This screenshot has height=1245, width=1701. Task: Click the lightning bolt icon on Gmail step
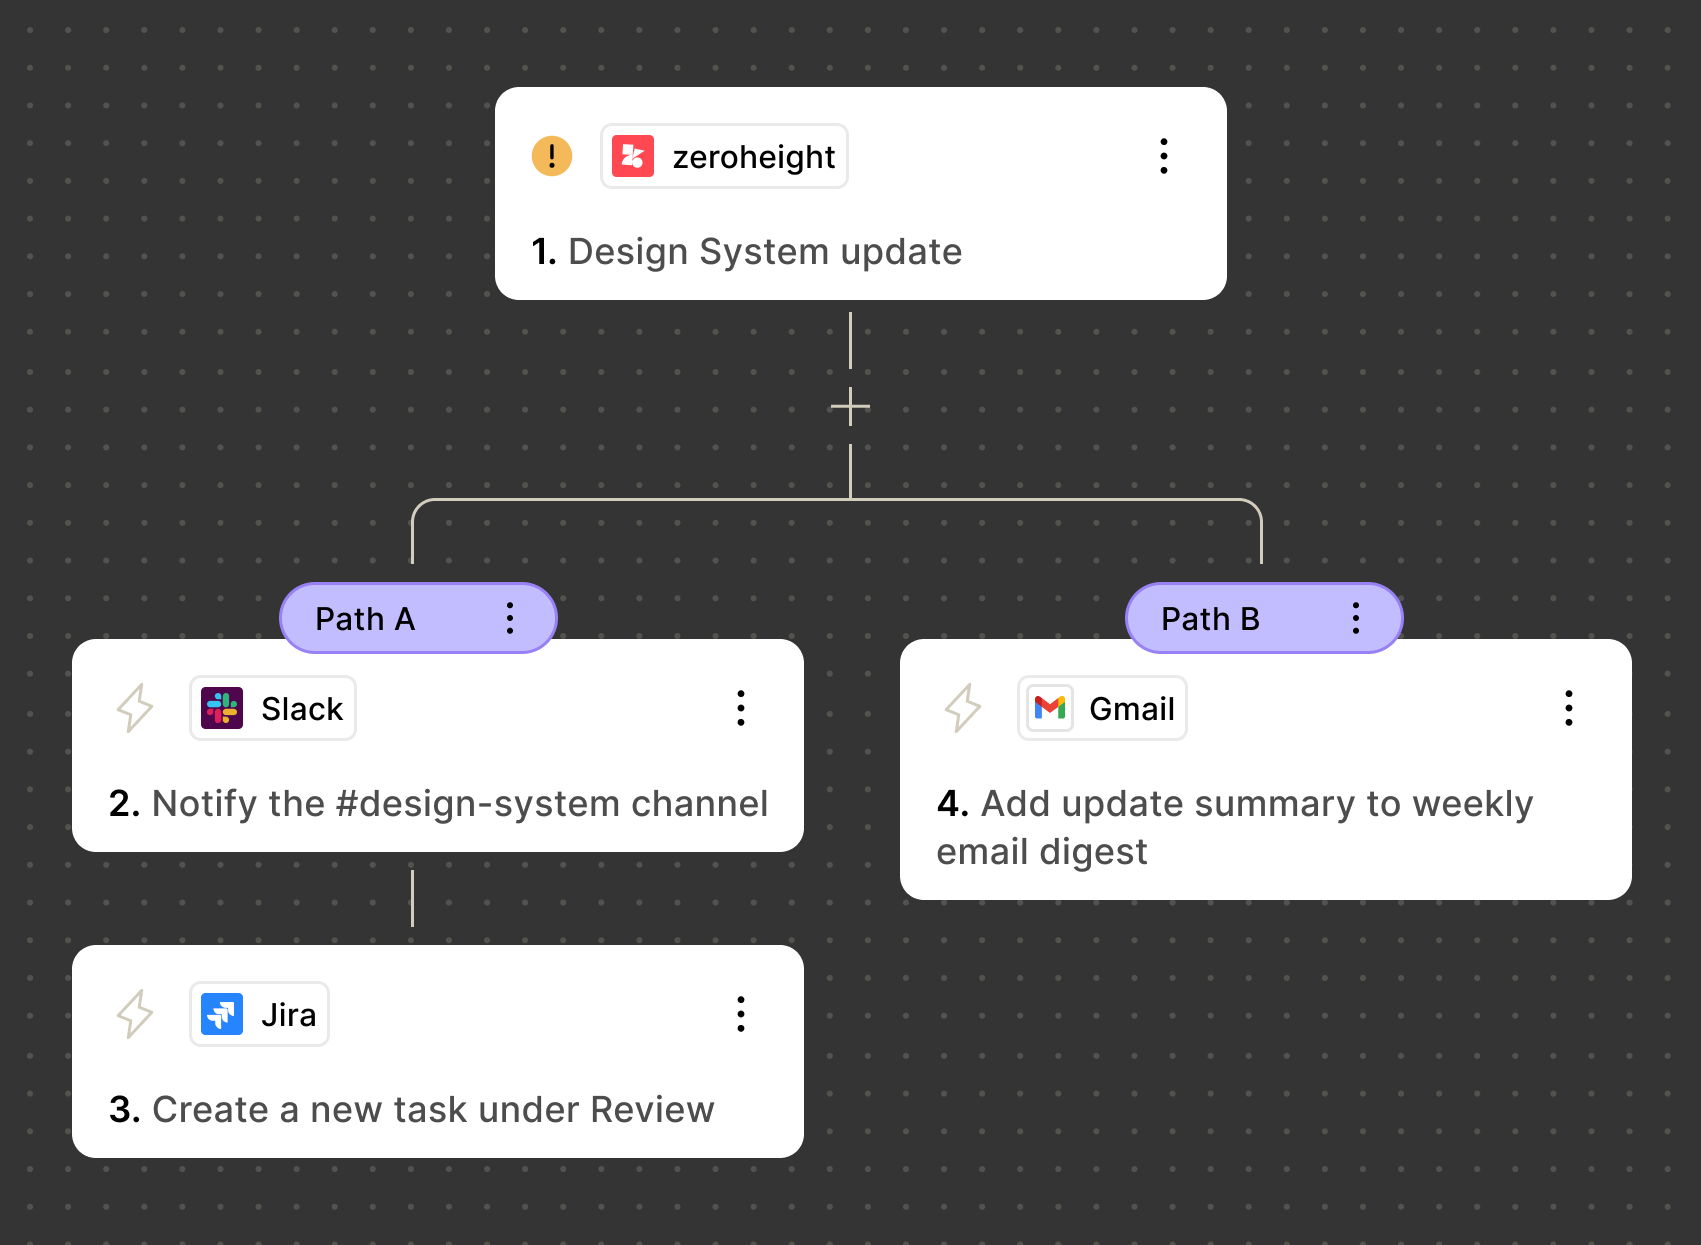963,708
